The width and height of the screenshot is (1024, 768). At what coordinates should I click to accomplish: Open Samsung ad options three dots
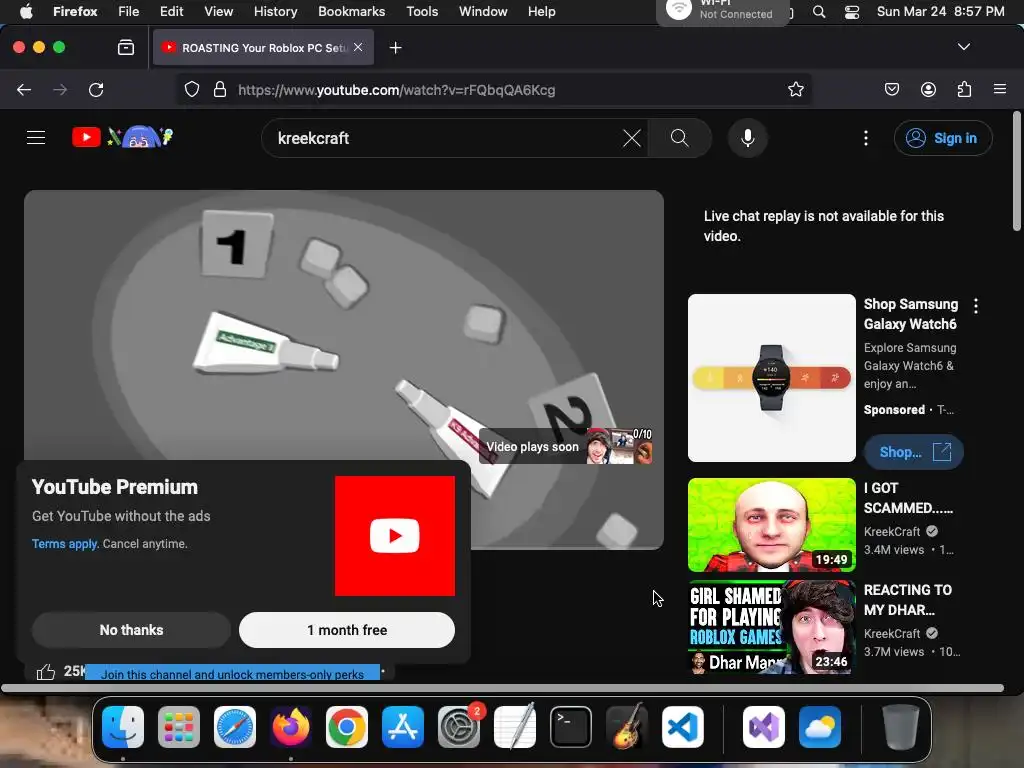[976, 306]
